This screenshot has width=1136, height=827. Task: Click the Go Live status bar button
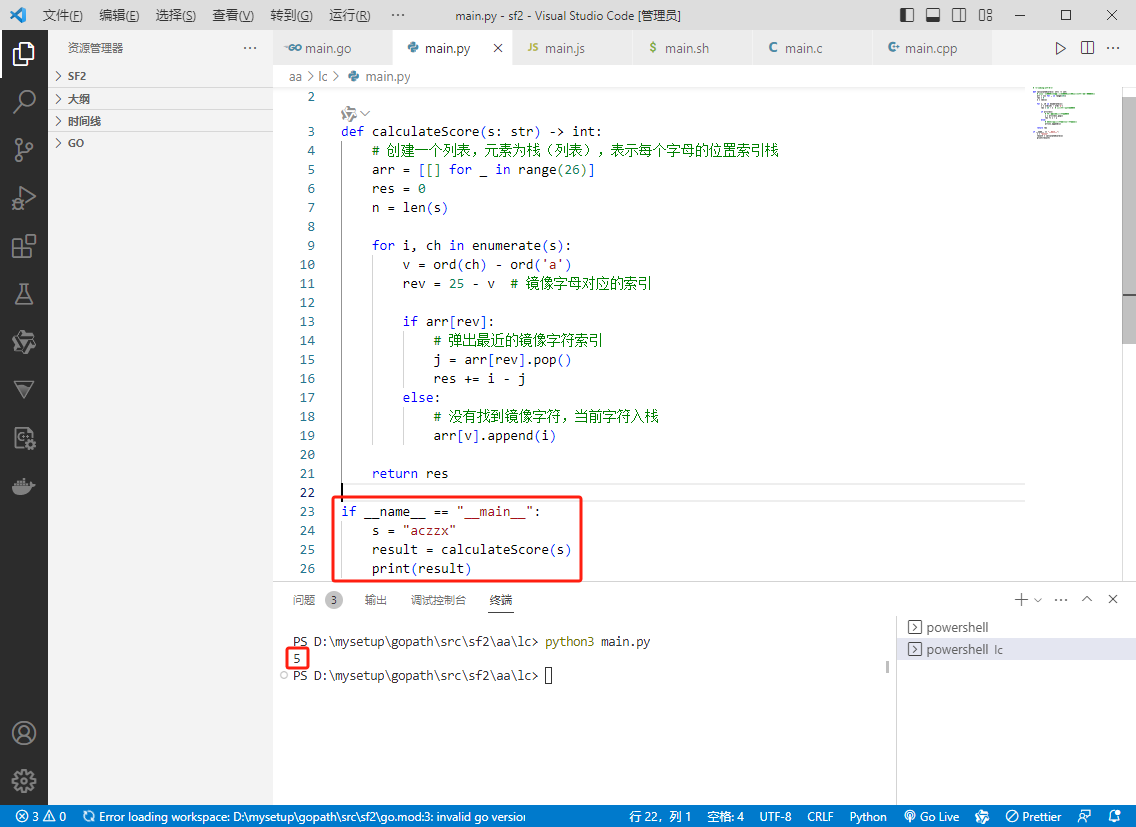tap(932, 816)
